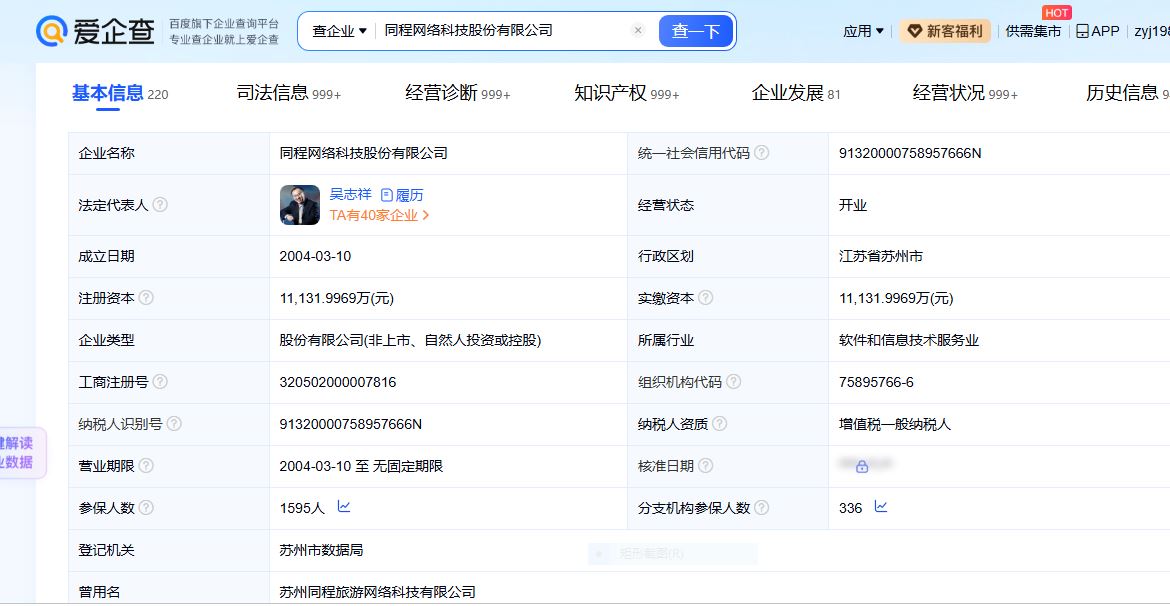Switch to the 经营状况 tab

coord(965,93)
